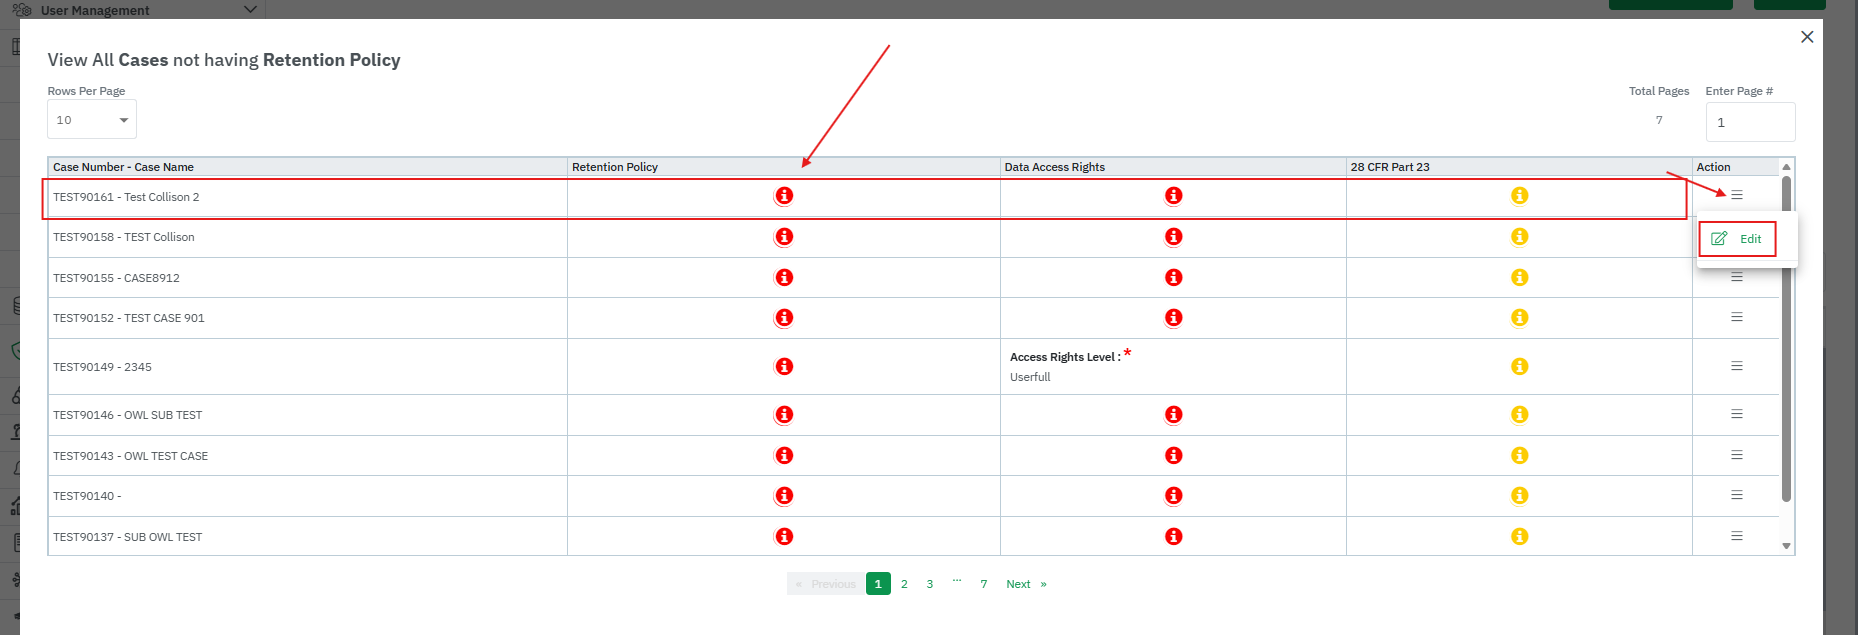The image size is (1858, 635).
Task: Expand the User Management dropdown
Action: [250, 10]
